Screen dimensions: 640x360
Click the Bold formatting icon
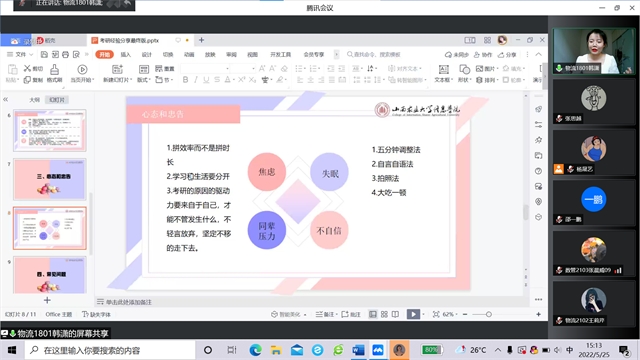coord(185,80)
